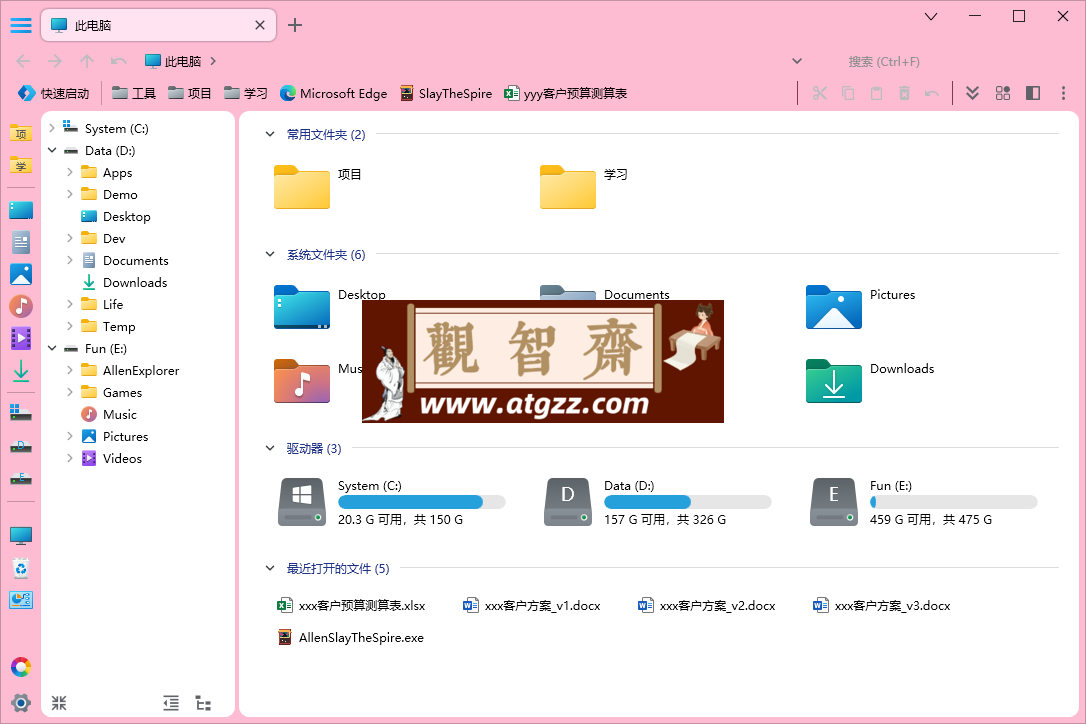Open the vertical three-dot more menu
Viewport: 1086px width, 724px height.
(1063, 93)
